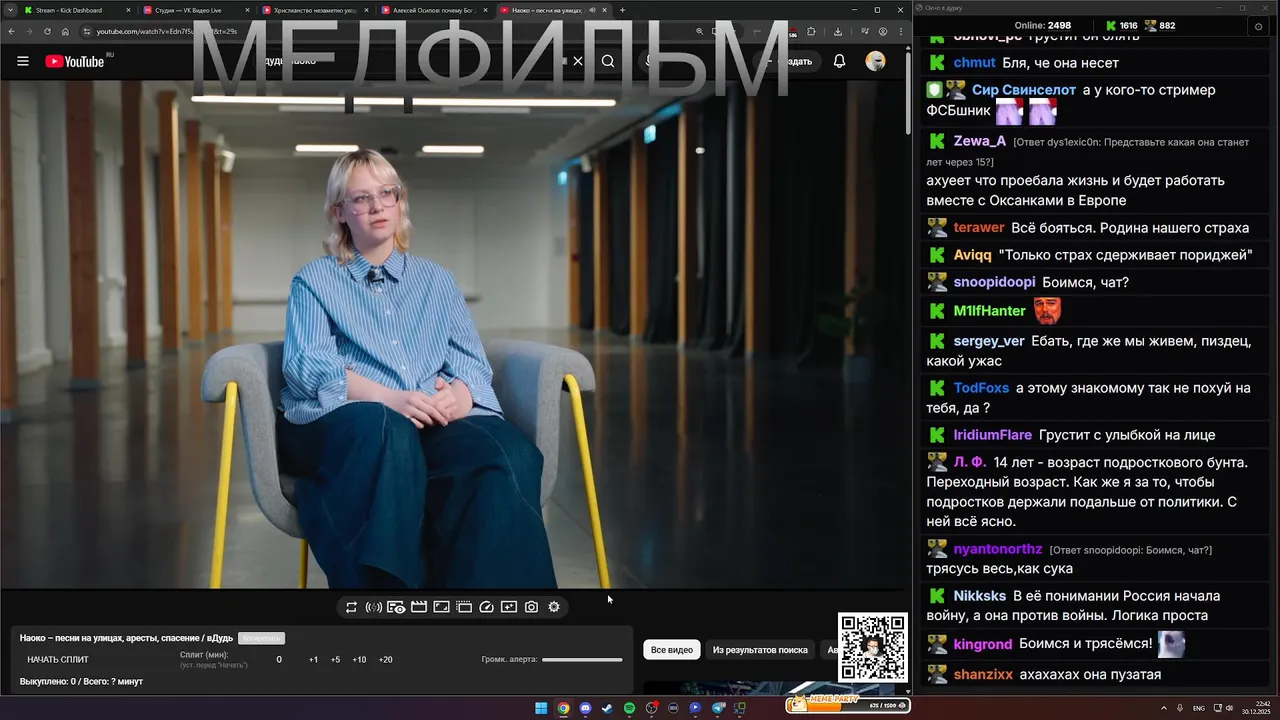
Task: Close the Наоко – песни на улицах tab
Action: [x=605, y=10]
